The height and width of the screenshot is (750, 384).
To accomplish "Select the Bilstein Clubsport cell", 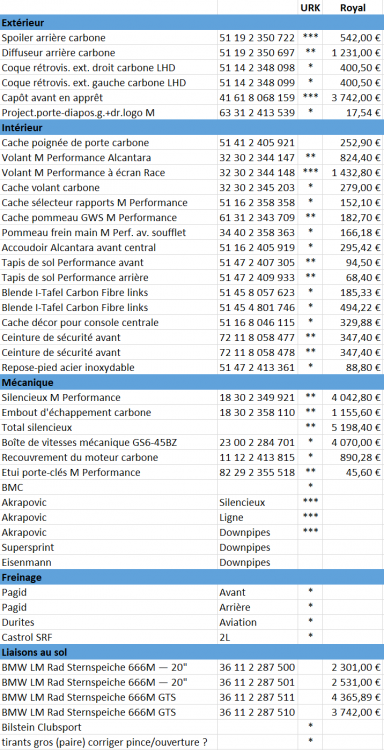I will [x=109, y=728].
